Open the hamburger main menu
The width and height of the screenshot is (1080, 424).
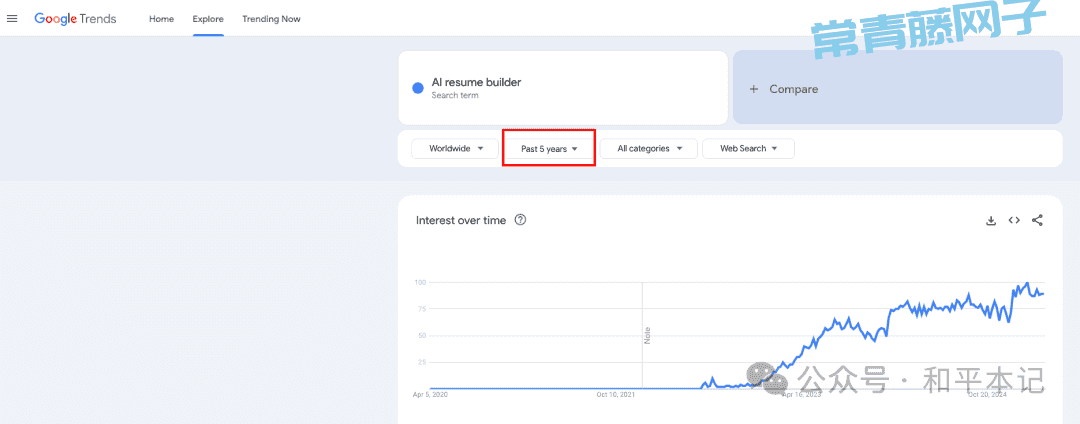[12, 19]
